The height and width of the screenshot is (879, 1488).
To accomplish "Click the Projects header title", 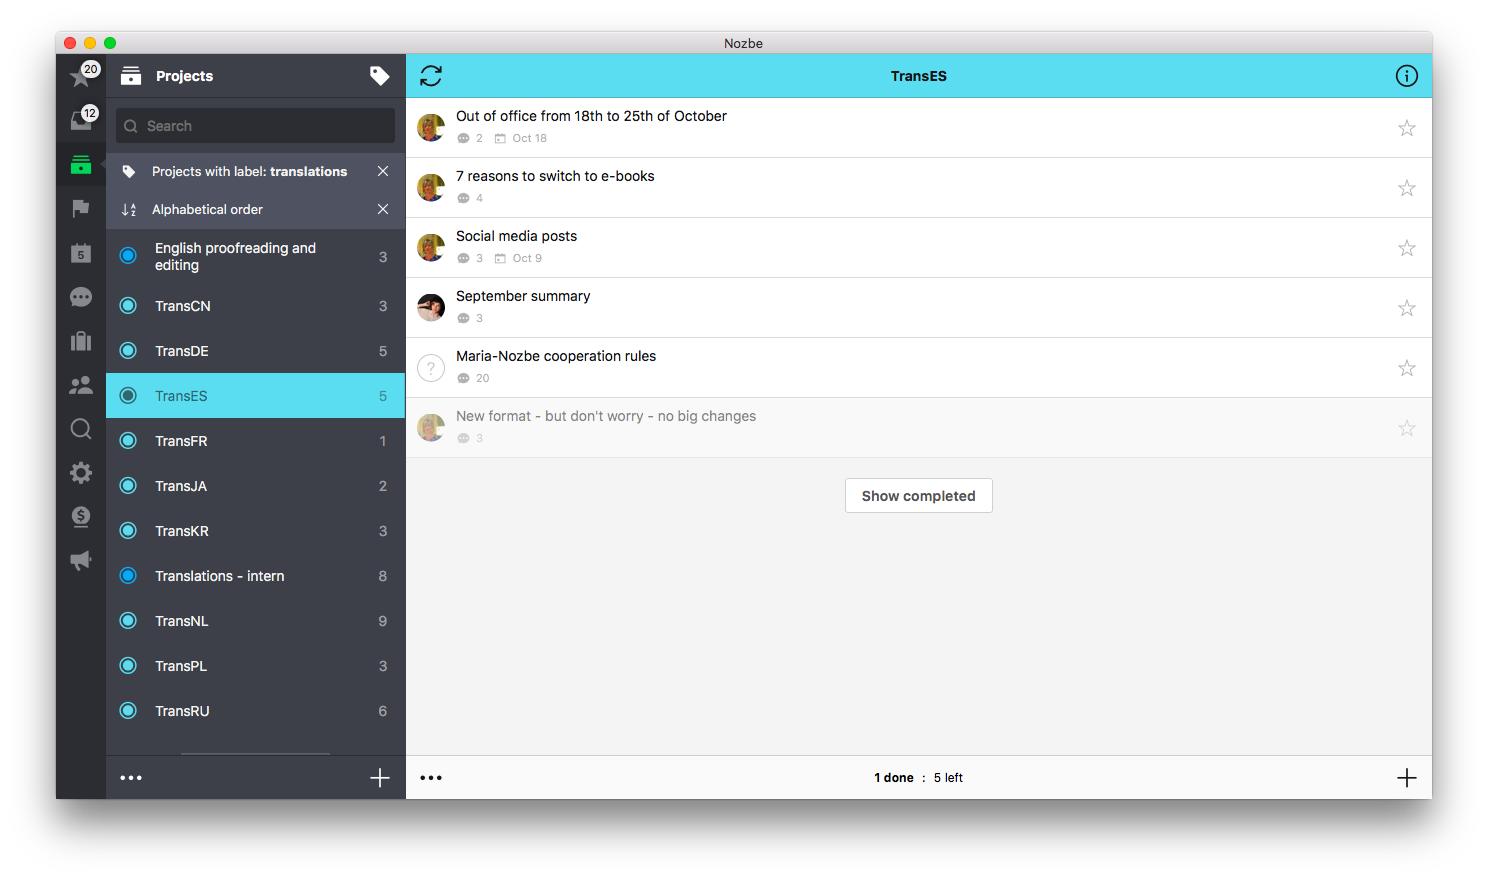I will 184,76.
